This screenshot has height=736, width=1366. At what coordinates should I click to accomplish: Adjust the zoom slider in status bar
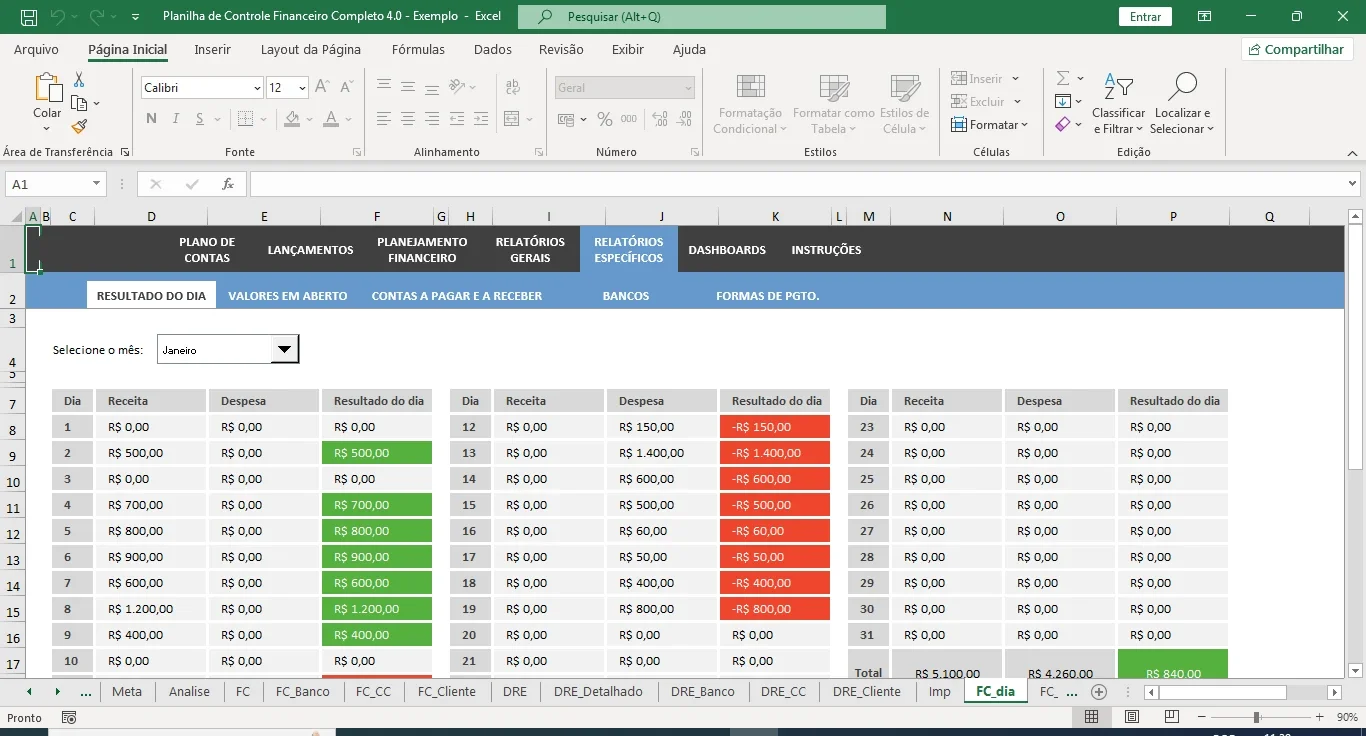1256,717
